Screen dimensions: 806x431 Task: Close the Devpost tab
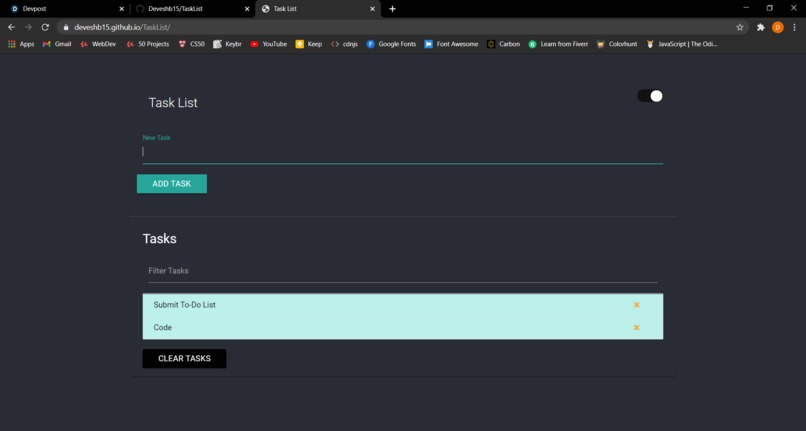(122, 9)
